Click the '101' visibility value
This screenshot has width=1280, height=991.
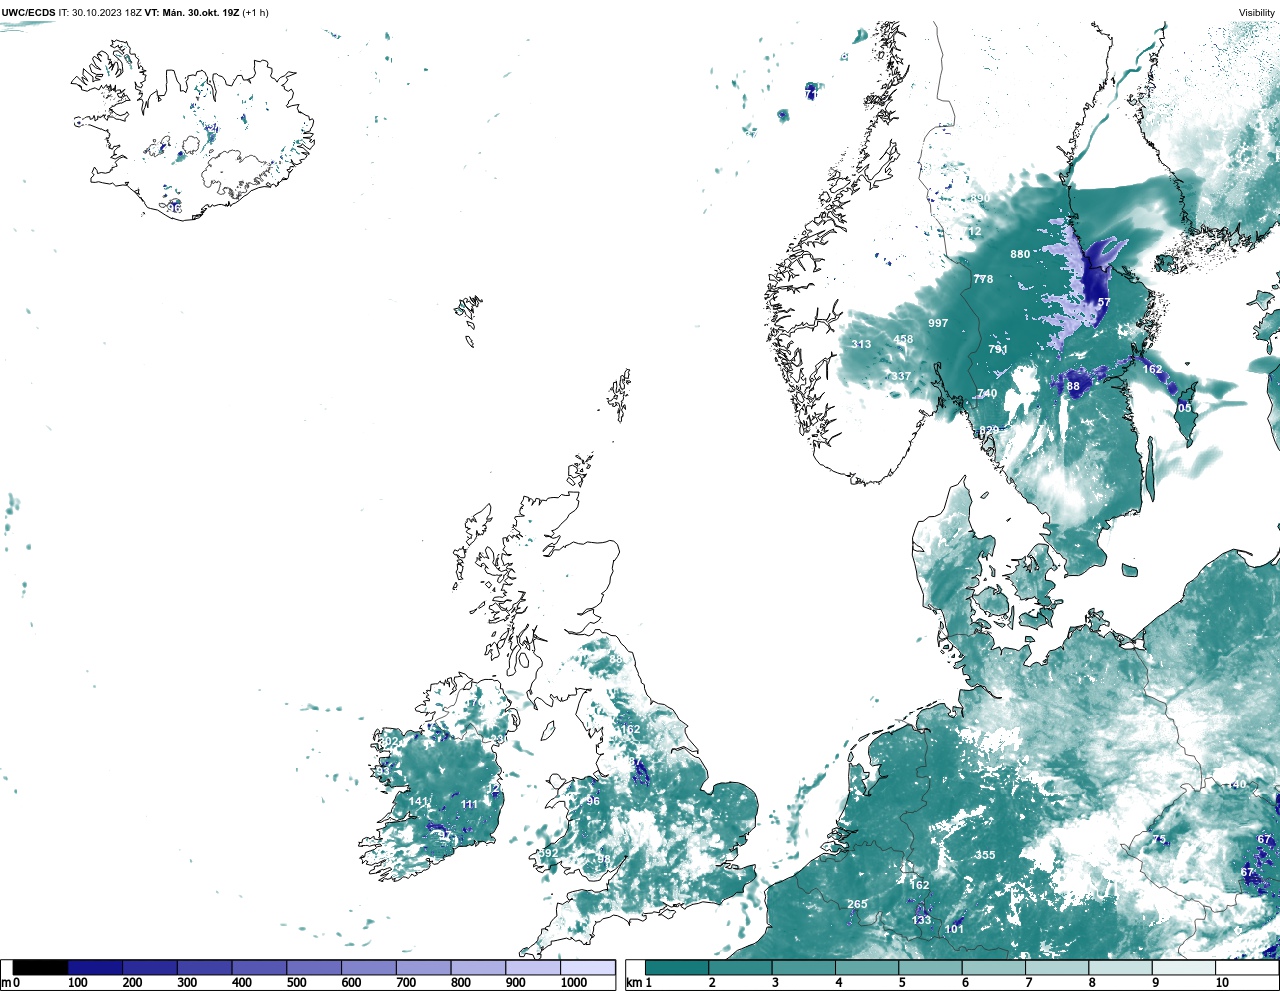(954, 929)
